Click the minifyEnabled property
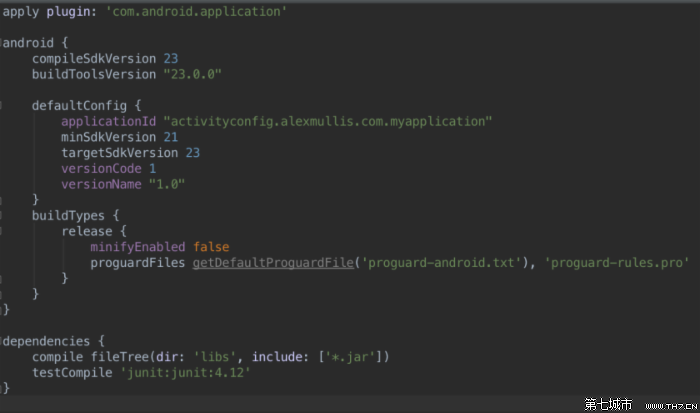Viewport: 700px width, 413px height. click(138, 247)
